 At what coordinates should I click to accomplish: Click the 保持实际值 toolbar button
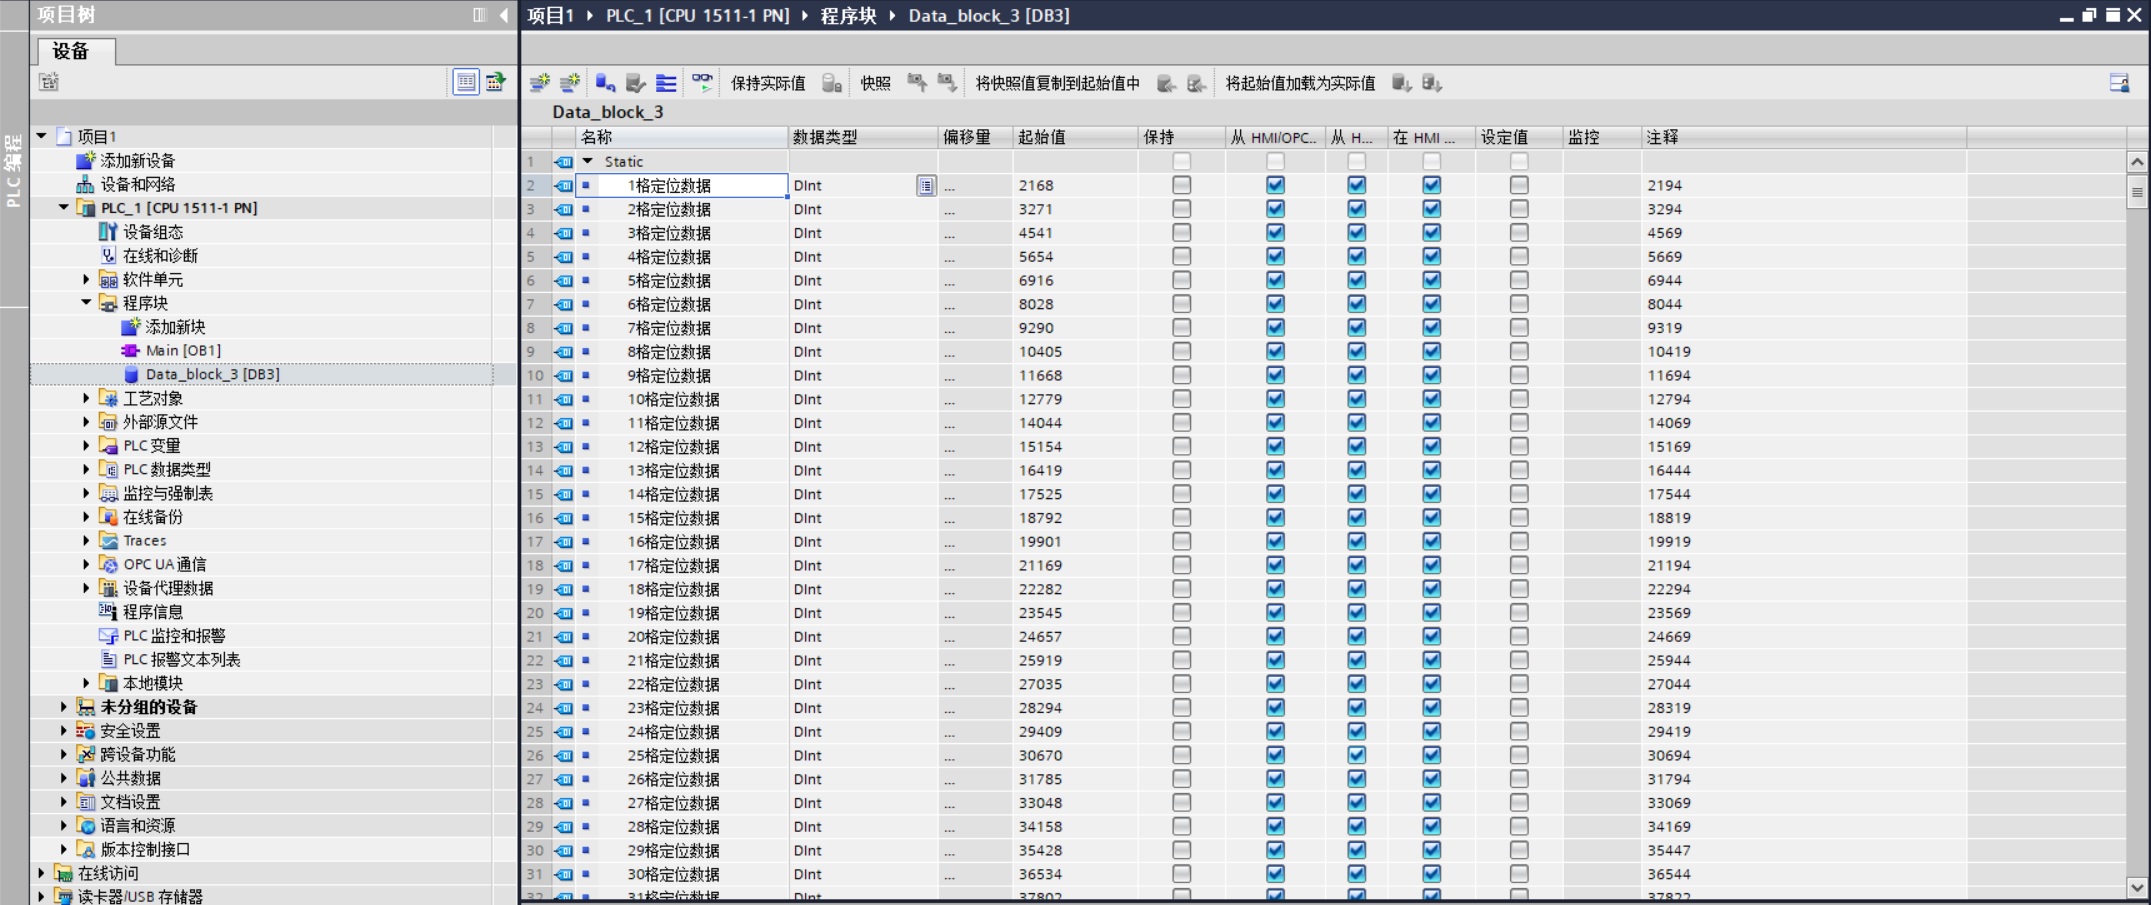click(x=767, y=83)
